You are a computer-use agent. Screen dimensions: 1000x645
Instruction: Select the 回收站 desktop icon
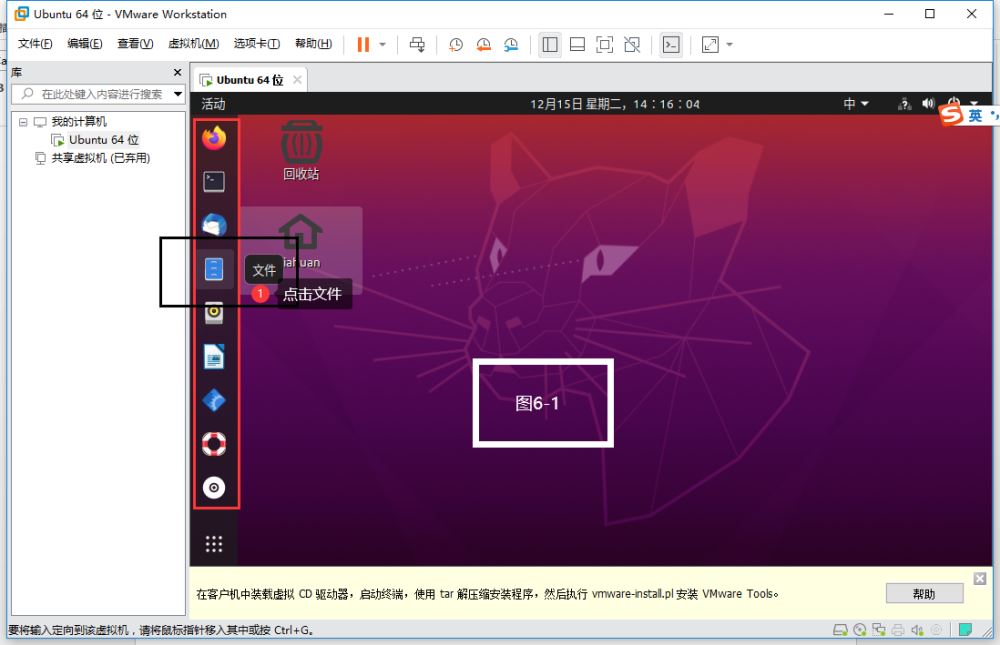pyautogui.click(x=301, y=151)
